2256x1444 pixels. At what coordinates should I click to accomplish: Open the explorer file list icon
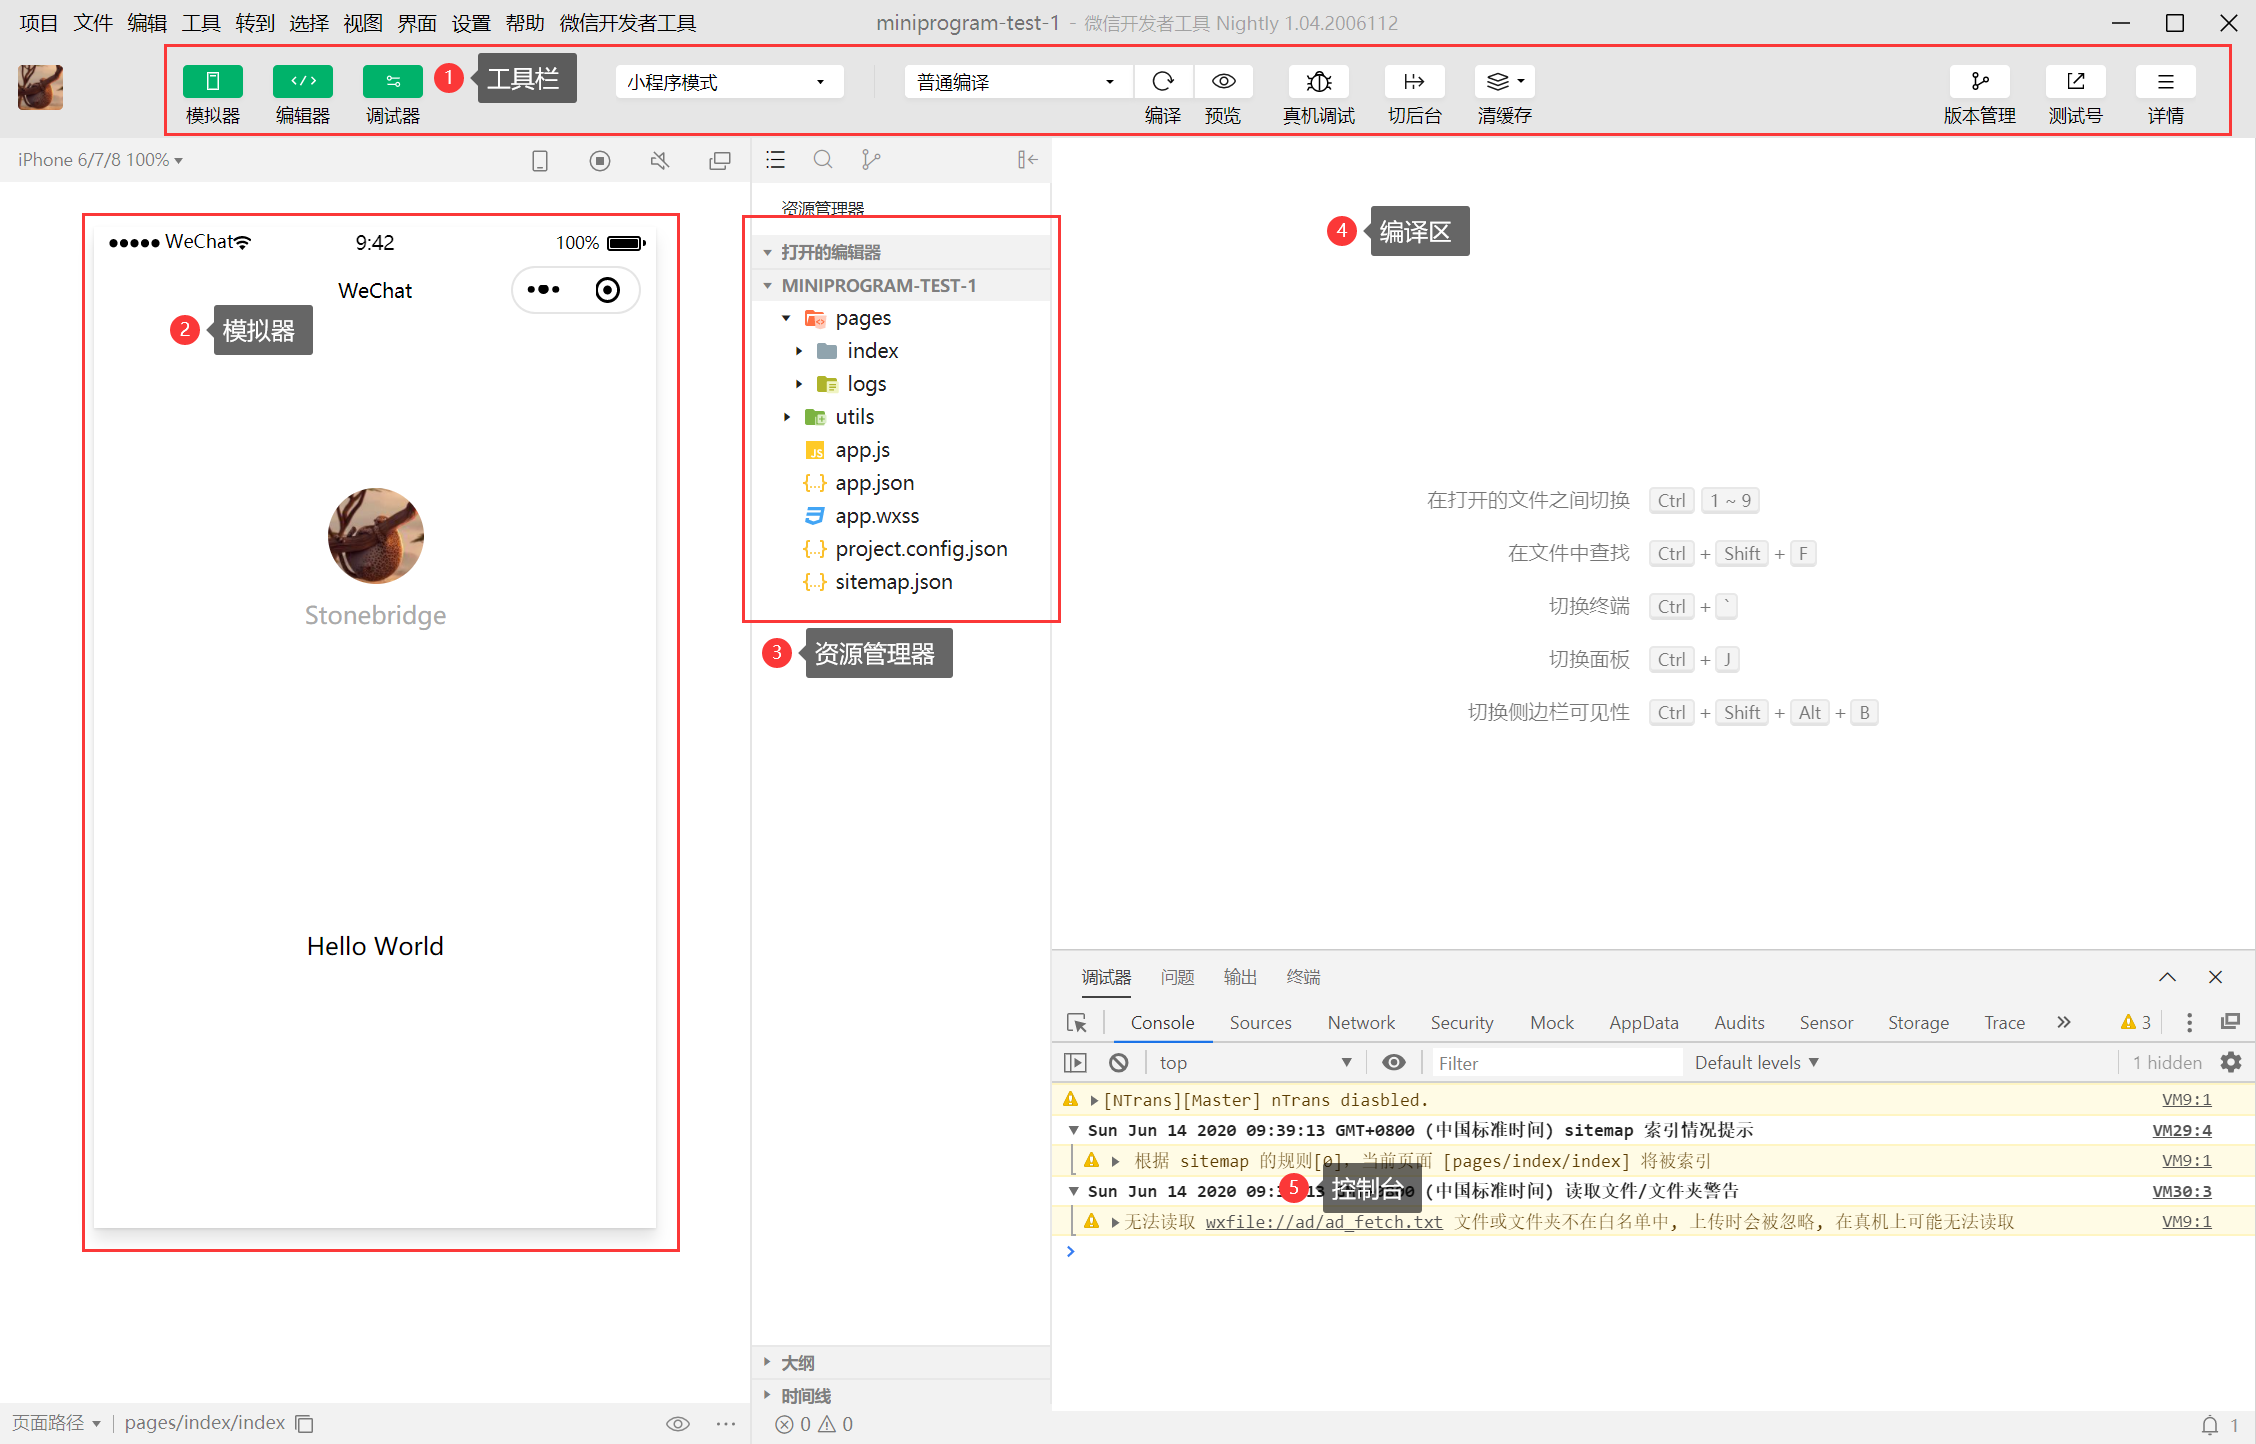point(776,160)
